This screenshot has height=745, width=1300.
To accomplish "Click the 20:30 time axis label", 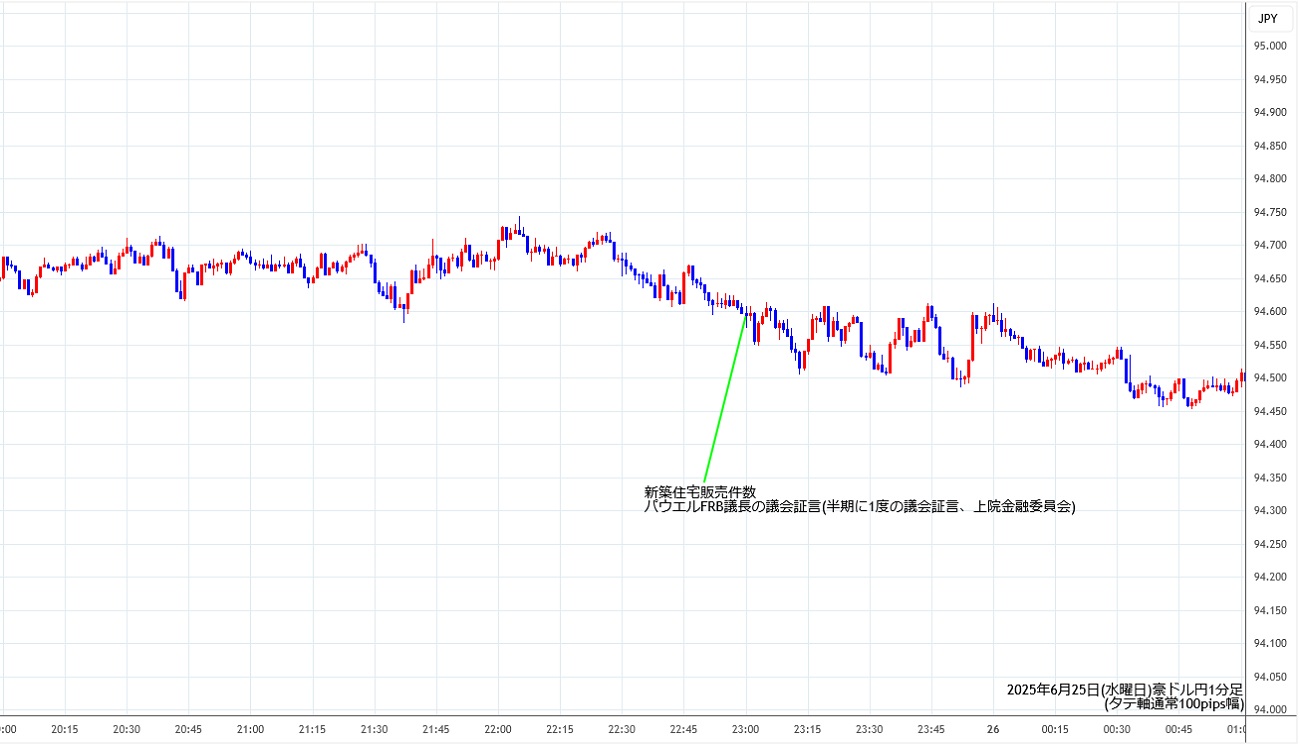I will pyautogui.click(x=126, y=729).
